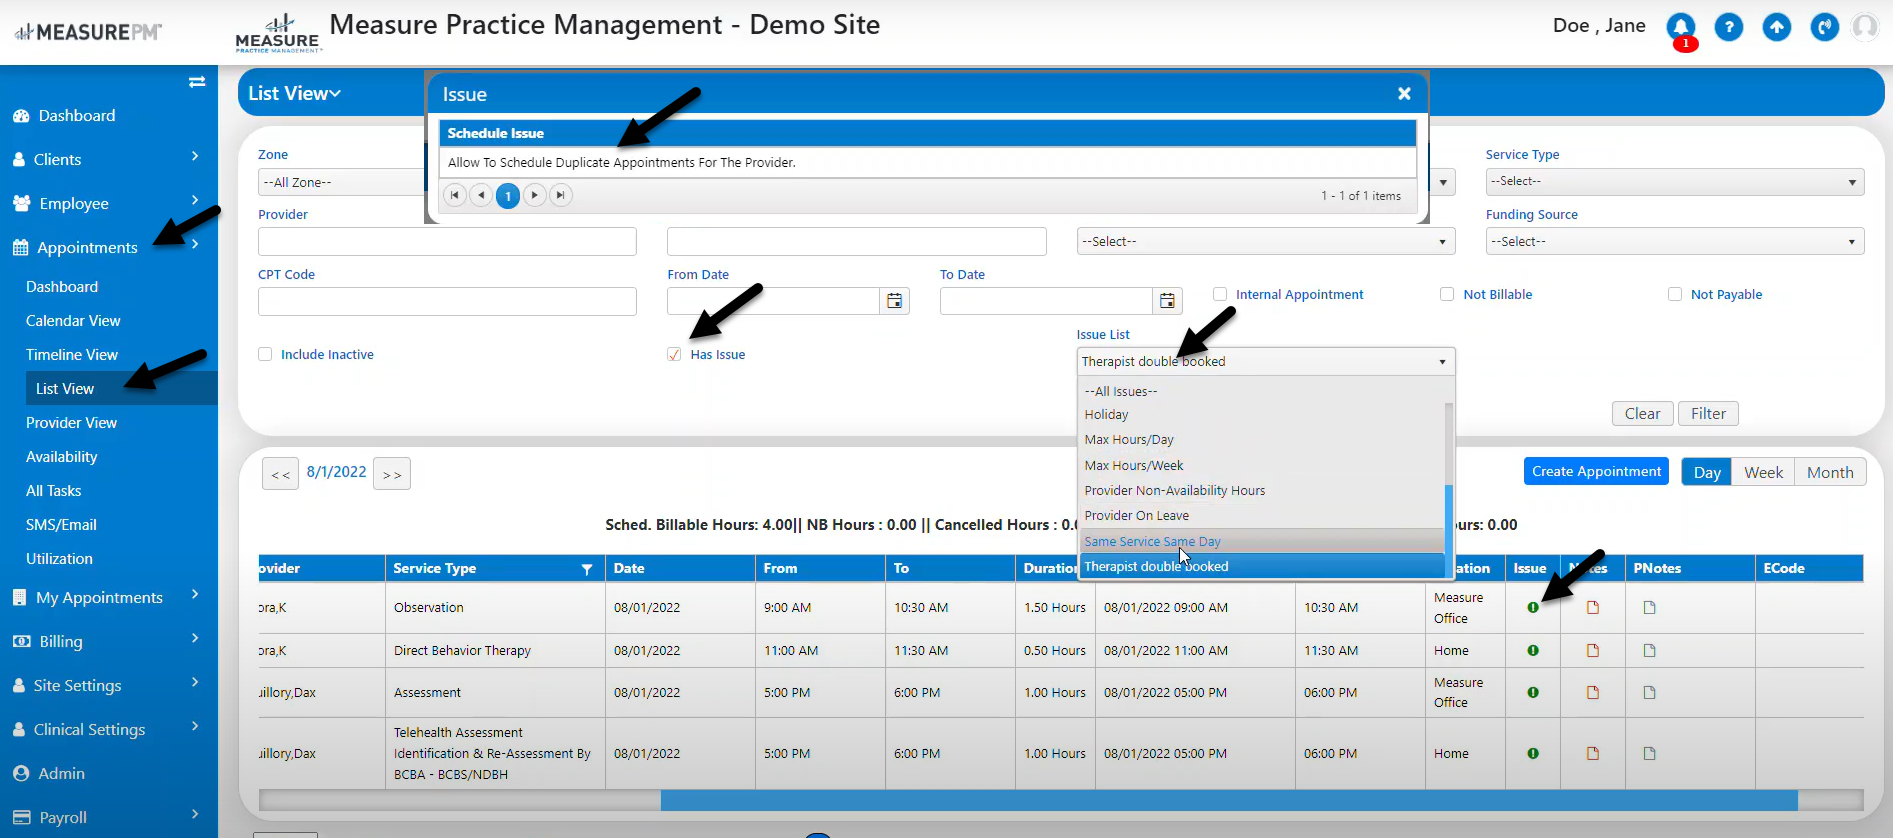Image resolution: width=1893 pixels, height=838 pixels.
Task: Open the help question mark icon
Action: [x=1729, y=27]
